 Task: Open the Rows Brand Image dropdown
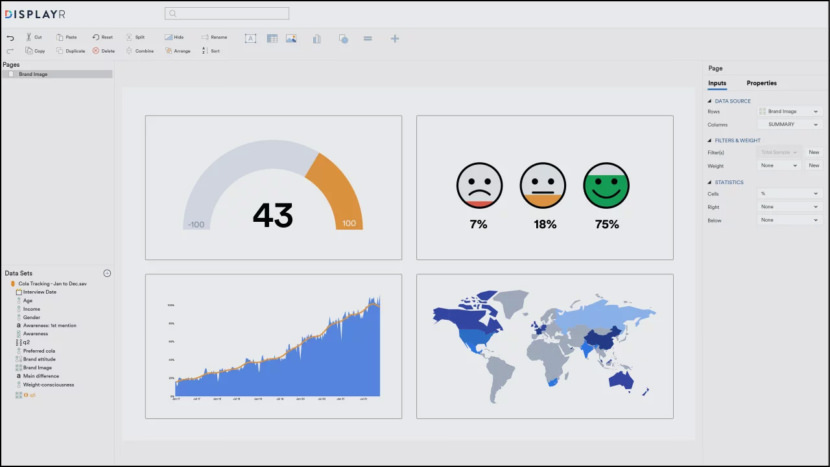coord(789,111)
